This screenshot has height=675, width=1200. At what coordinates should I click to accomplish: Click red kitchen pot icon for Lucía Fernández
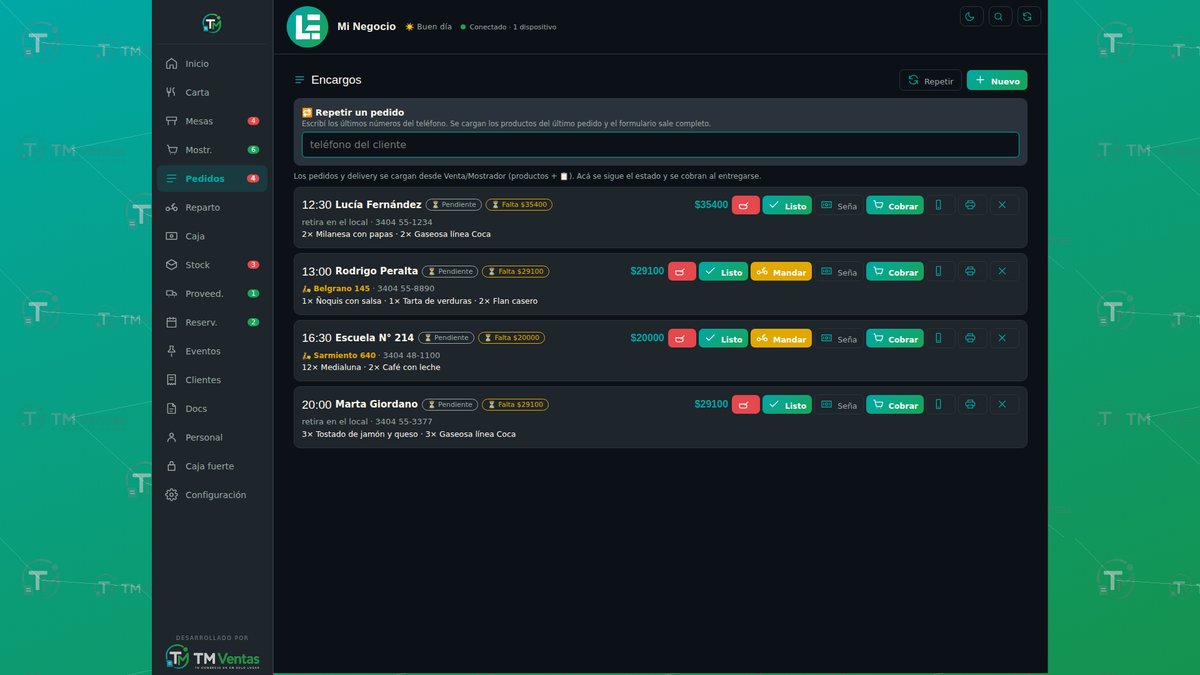tap(746, 205)
